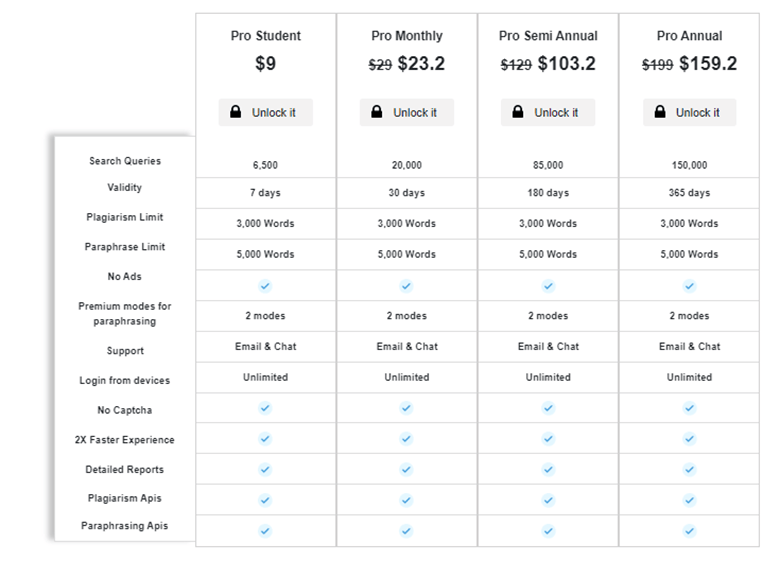Viewport: 780px width, 561px height.
Task: Click Unlimited under Pro Monthly
Action: point(406,377)
